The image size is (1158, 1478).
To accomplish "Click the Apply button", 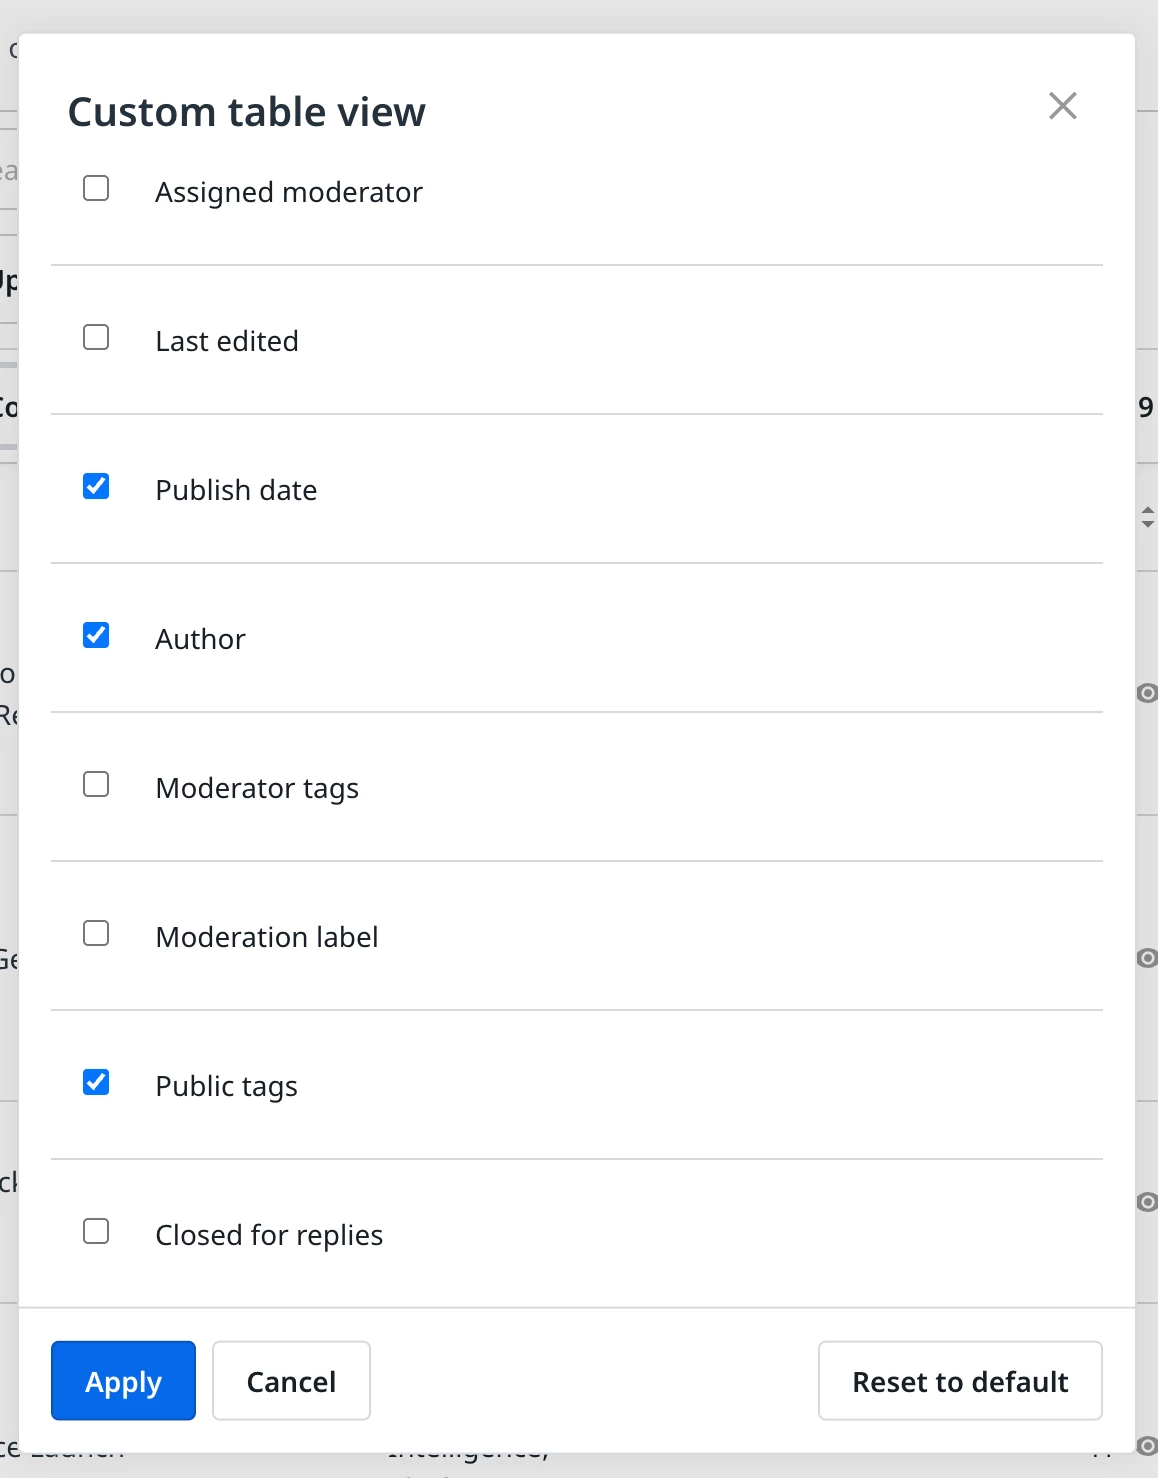I will point(123,1381).
